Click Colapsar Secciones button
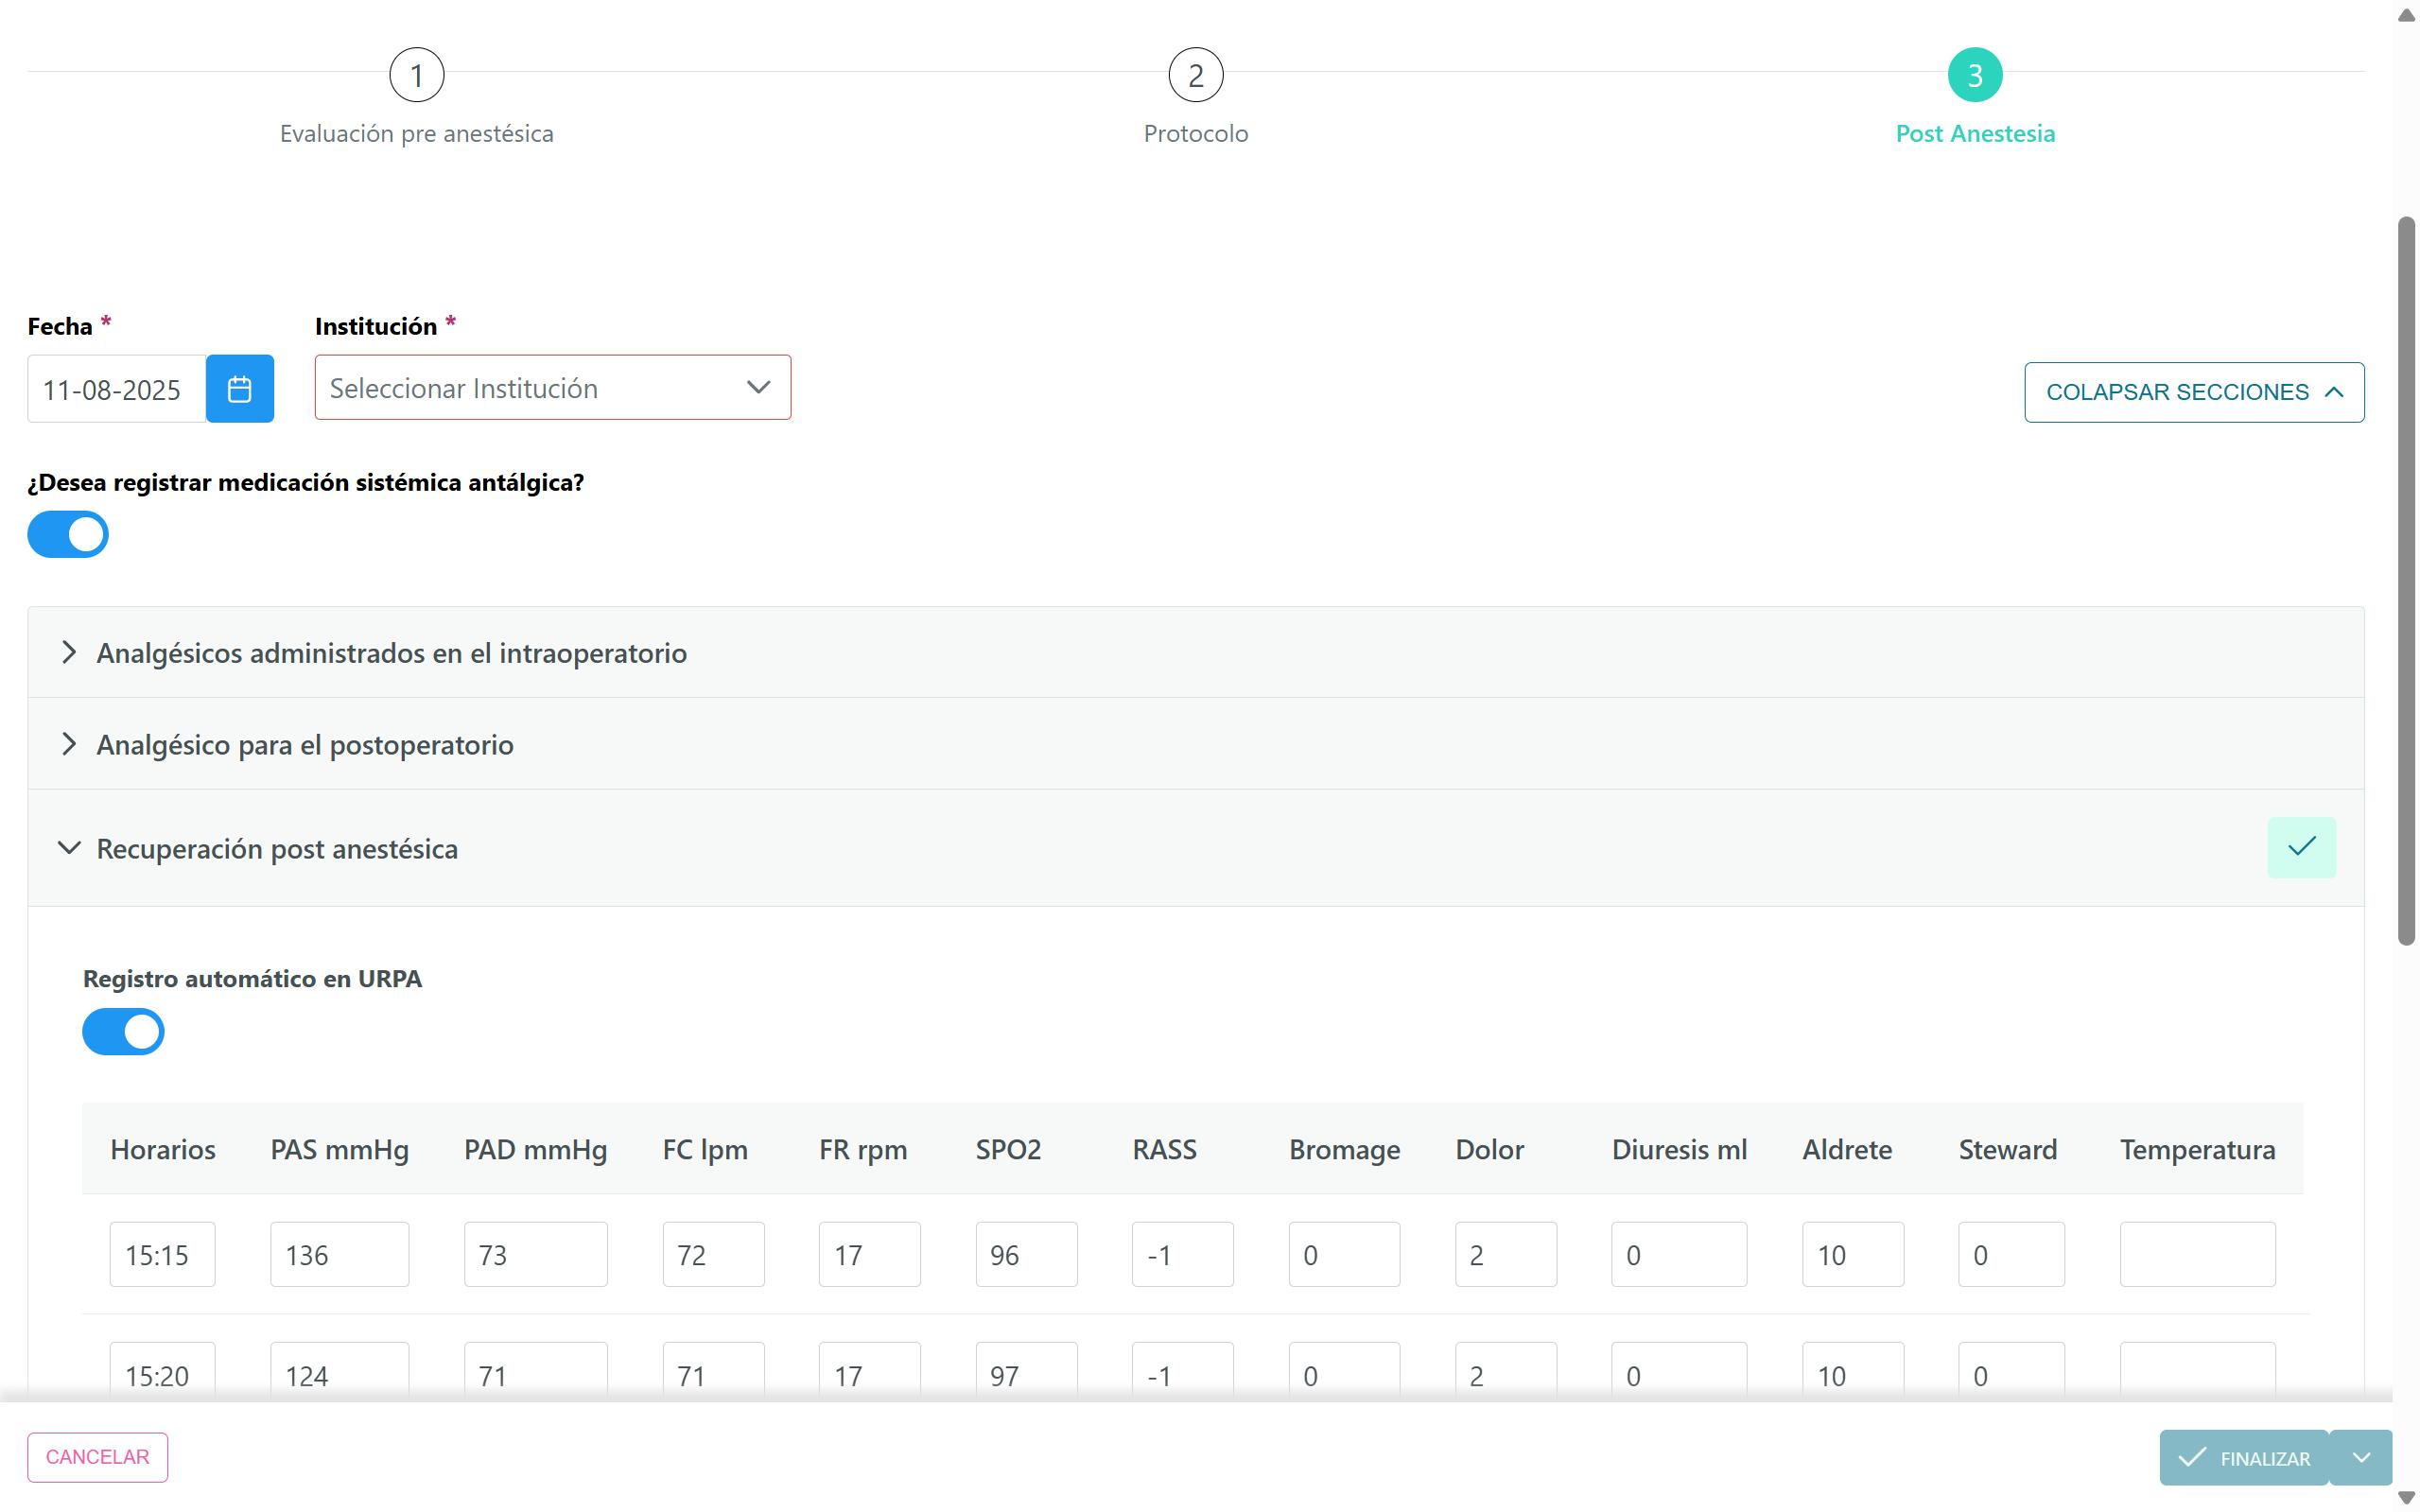This screenshot has width=2420, height=1512. coord(2193,392)
